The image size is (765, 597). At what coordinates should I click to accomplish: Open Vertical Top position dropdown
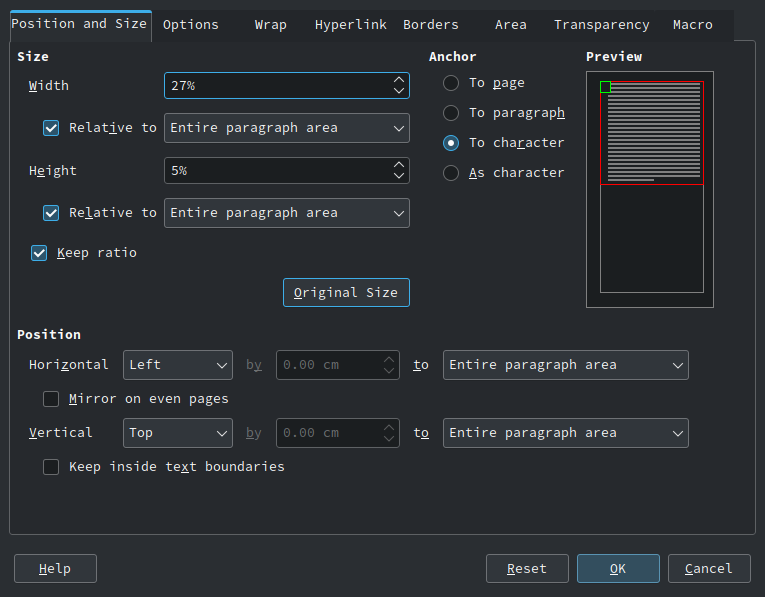pos(178,433)
